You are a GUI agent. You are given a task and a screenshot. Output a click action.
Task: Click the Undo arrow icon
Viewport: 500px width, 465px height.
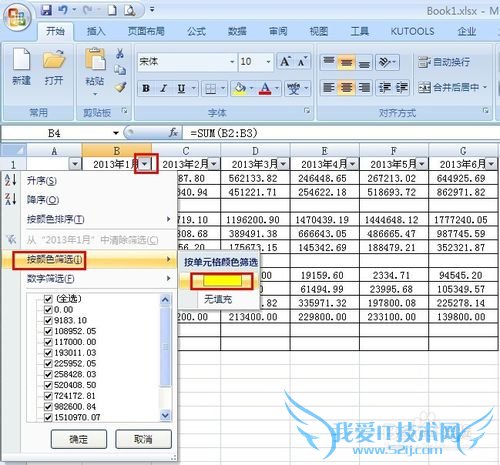coord(63,10)
